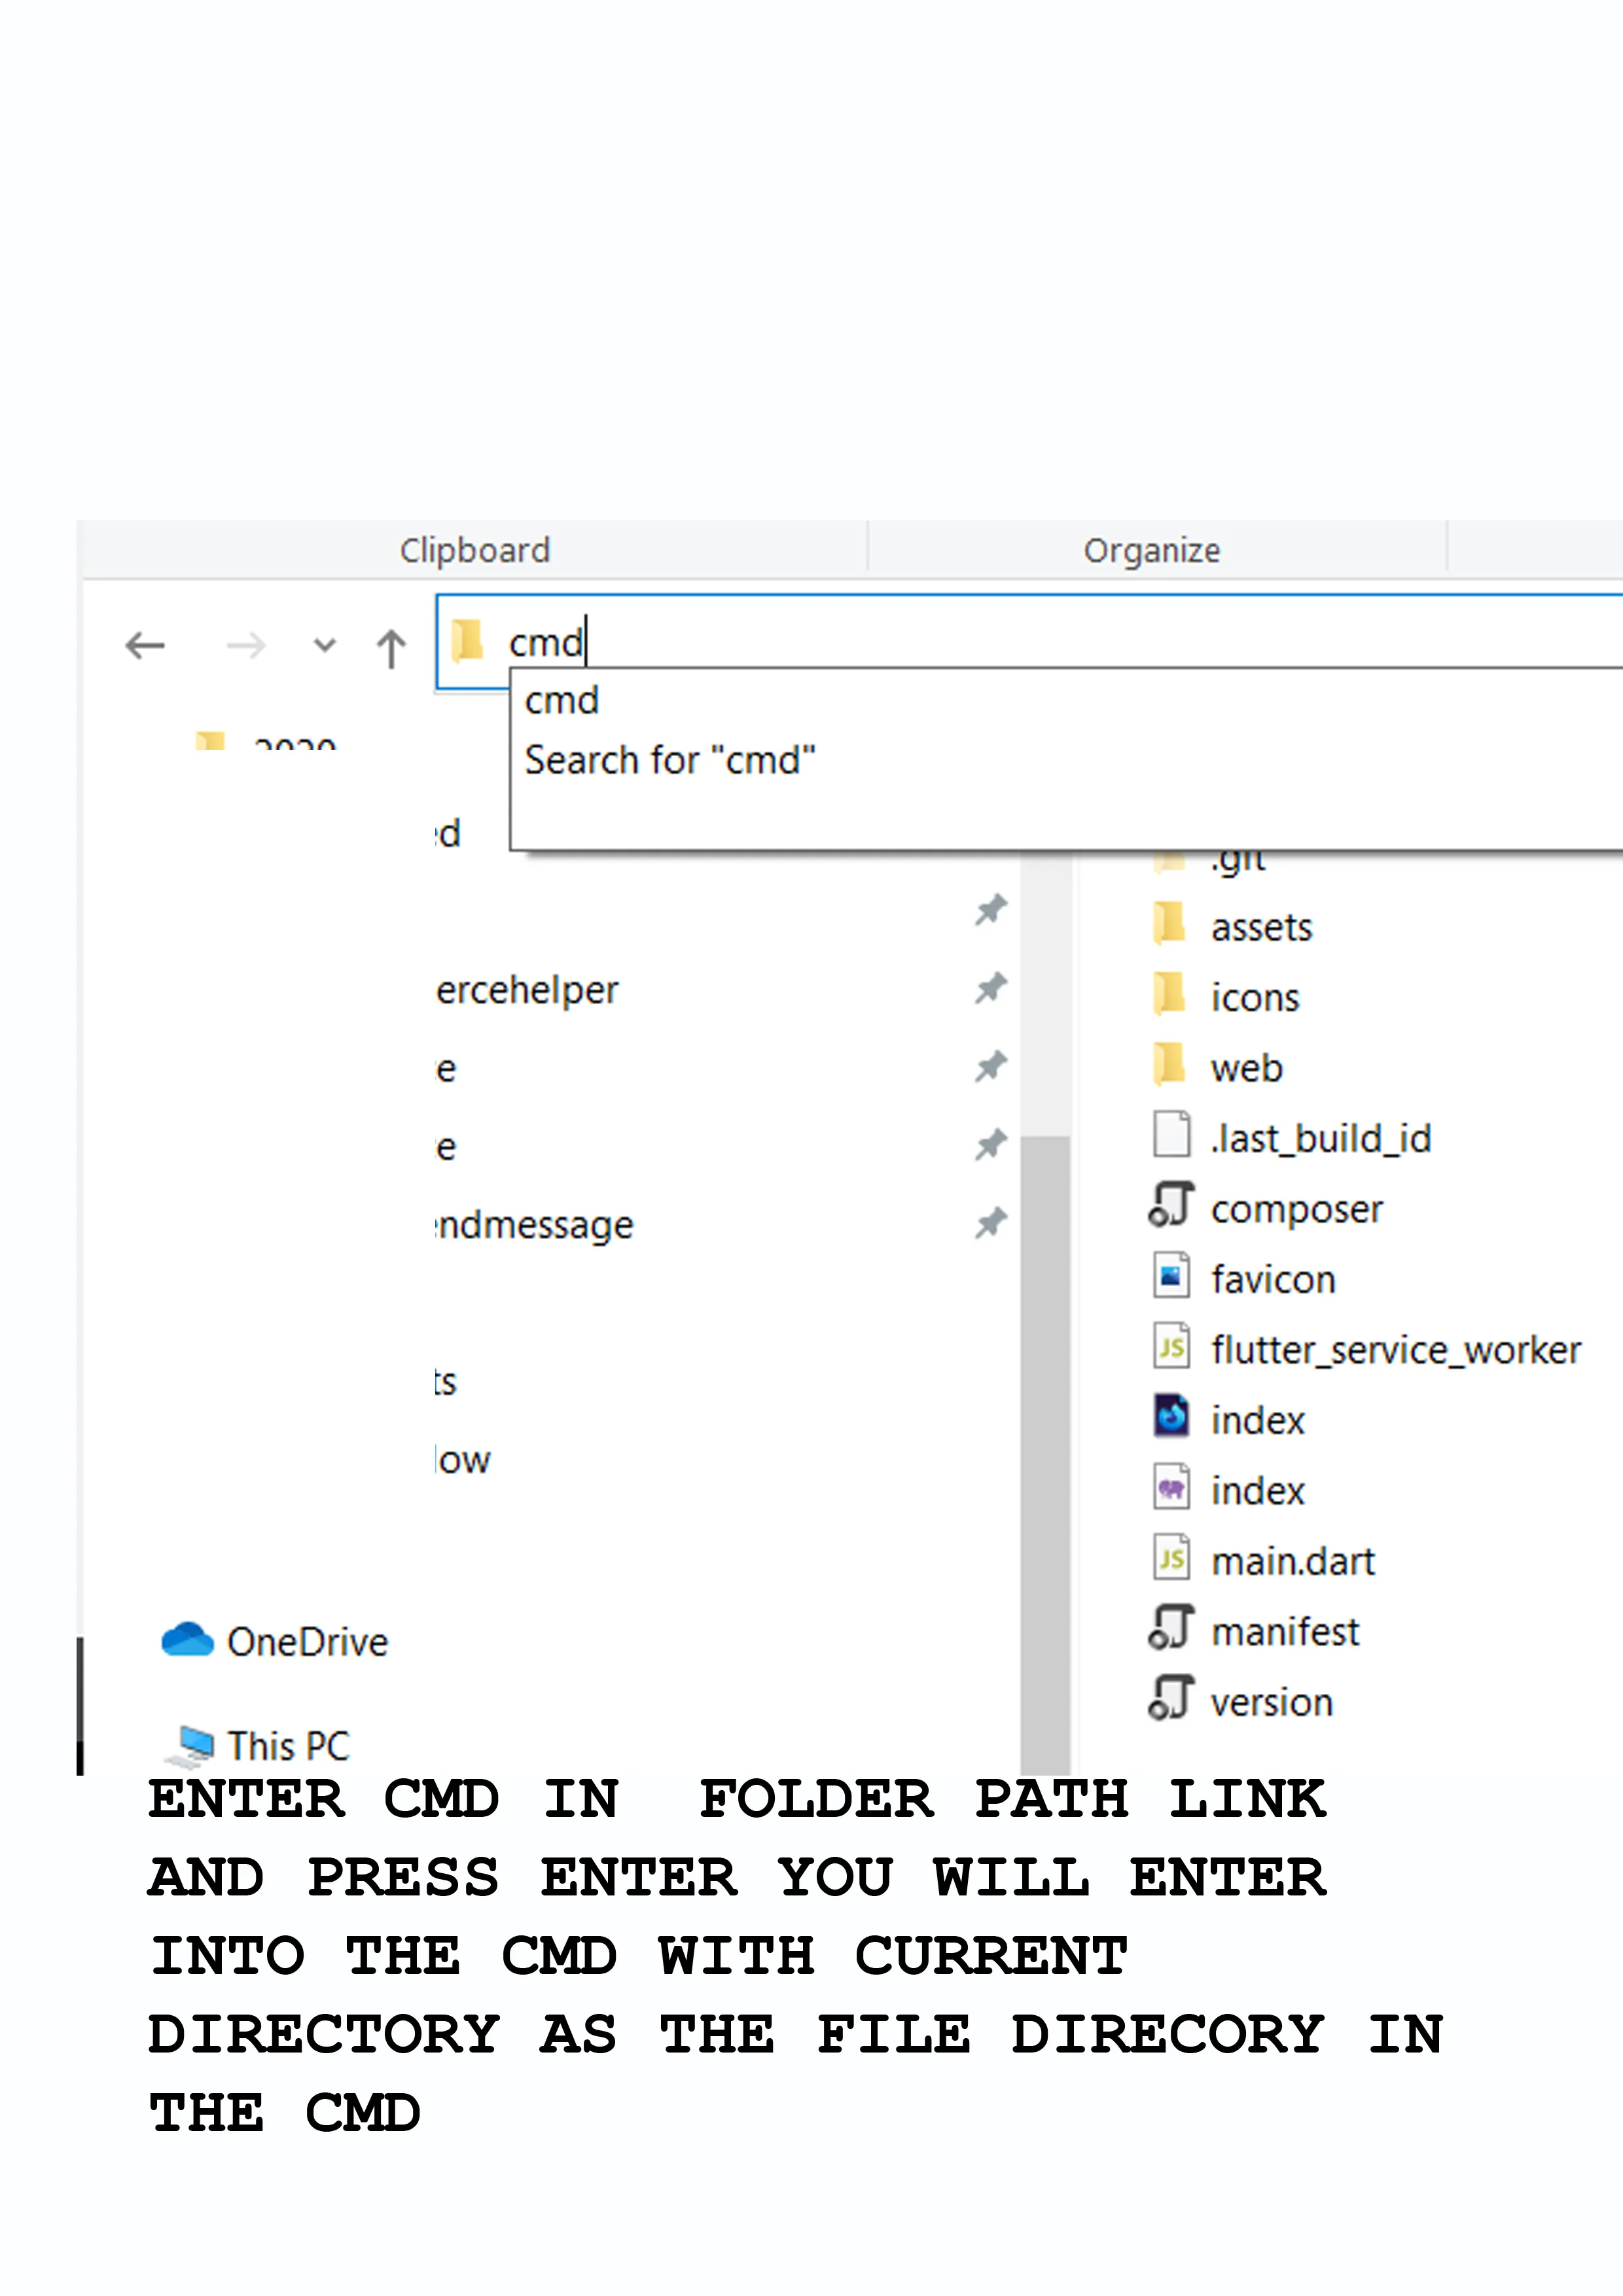Image resolution: width=1623 pixels, height=2296 pixels.
Task: Choose Search for "cmd" suggestion
Action: pyautogui.click(x=669, y=761)
